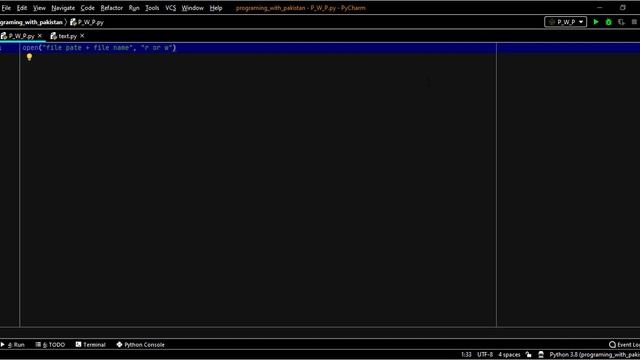Image resolution: width=640 pixels, height=360 pixels.
Task: Open the Window menu
Action: 193,8
